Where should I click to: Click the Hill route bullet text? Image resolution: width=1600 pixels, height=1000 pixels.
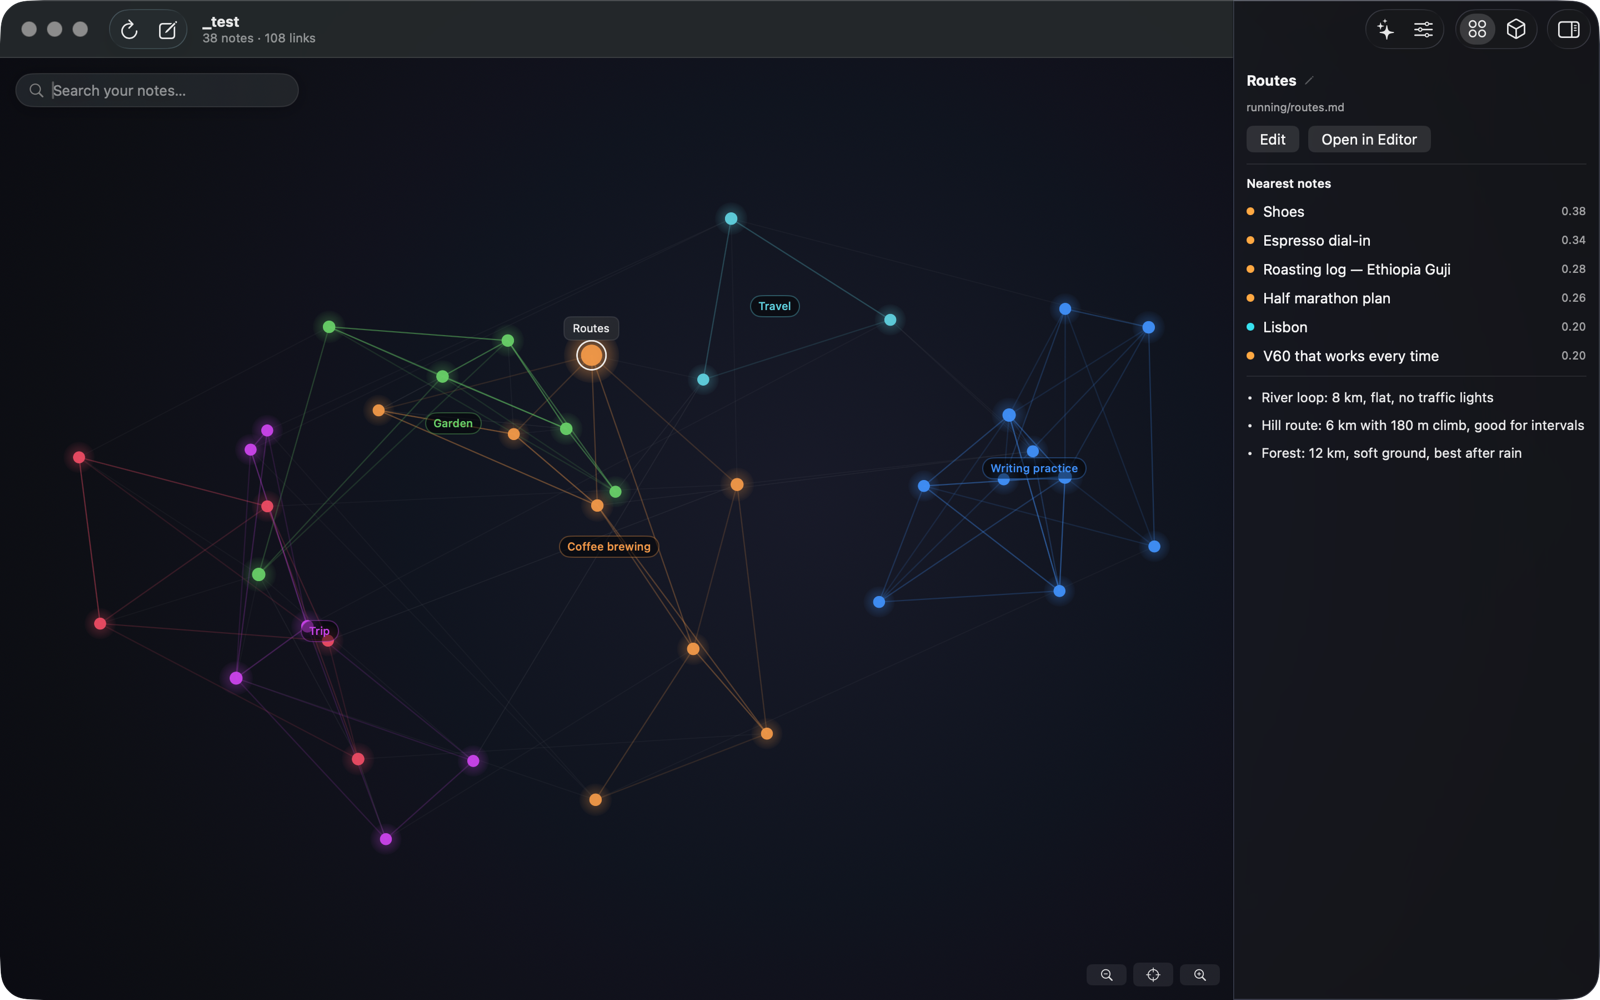(x=1422, y=426)
